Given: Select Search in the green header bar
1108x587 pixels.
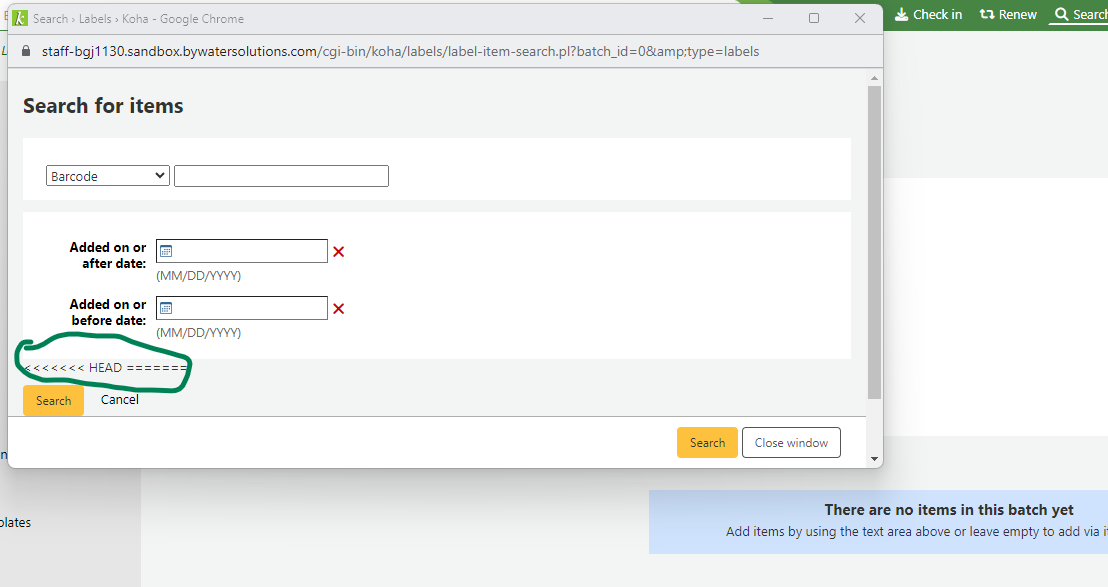Looking at the screenshot, I should [x=1081, y=14].
